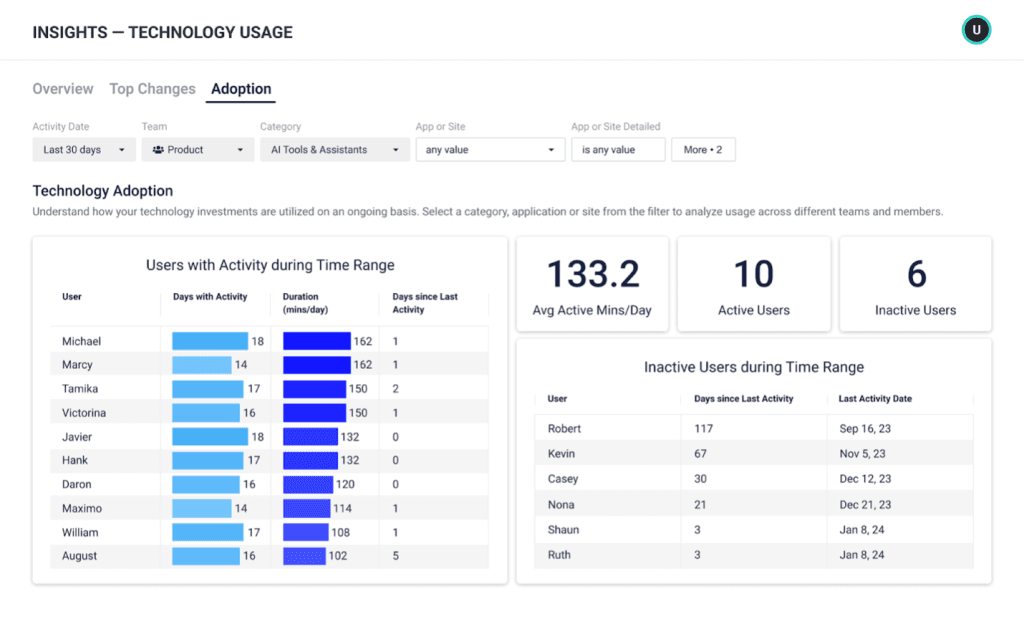This screenshot has width=1024, height=619.
Task: Click August's Duration bar
Action: (306, 556)
